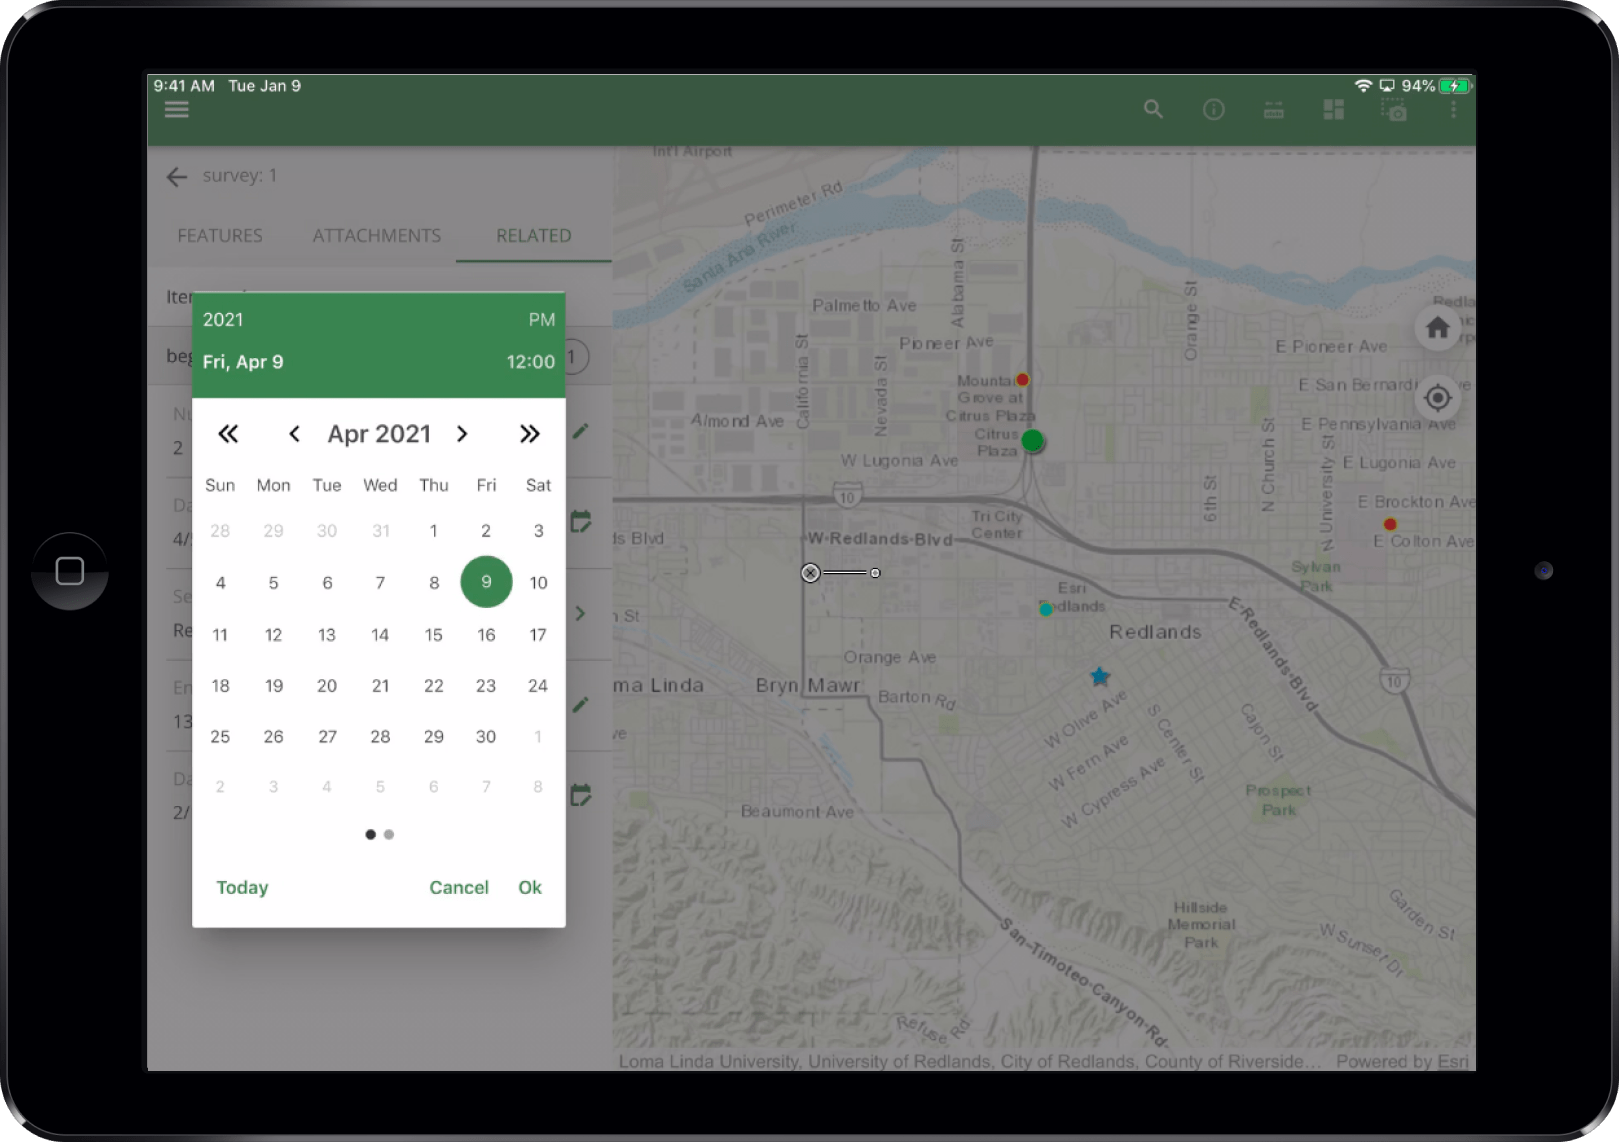The height and width of the screenshot is (1142, 1619).
Task: Open the three-dot overflow menu
Action: 1453,109
